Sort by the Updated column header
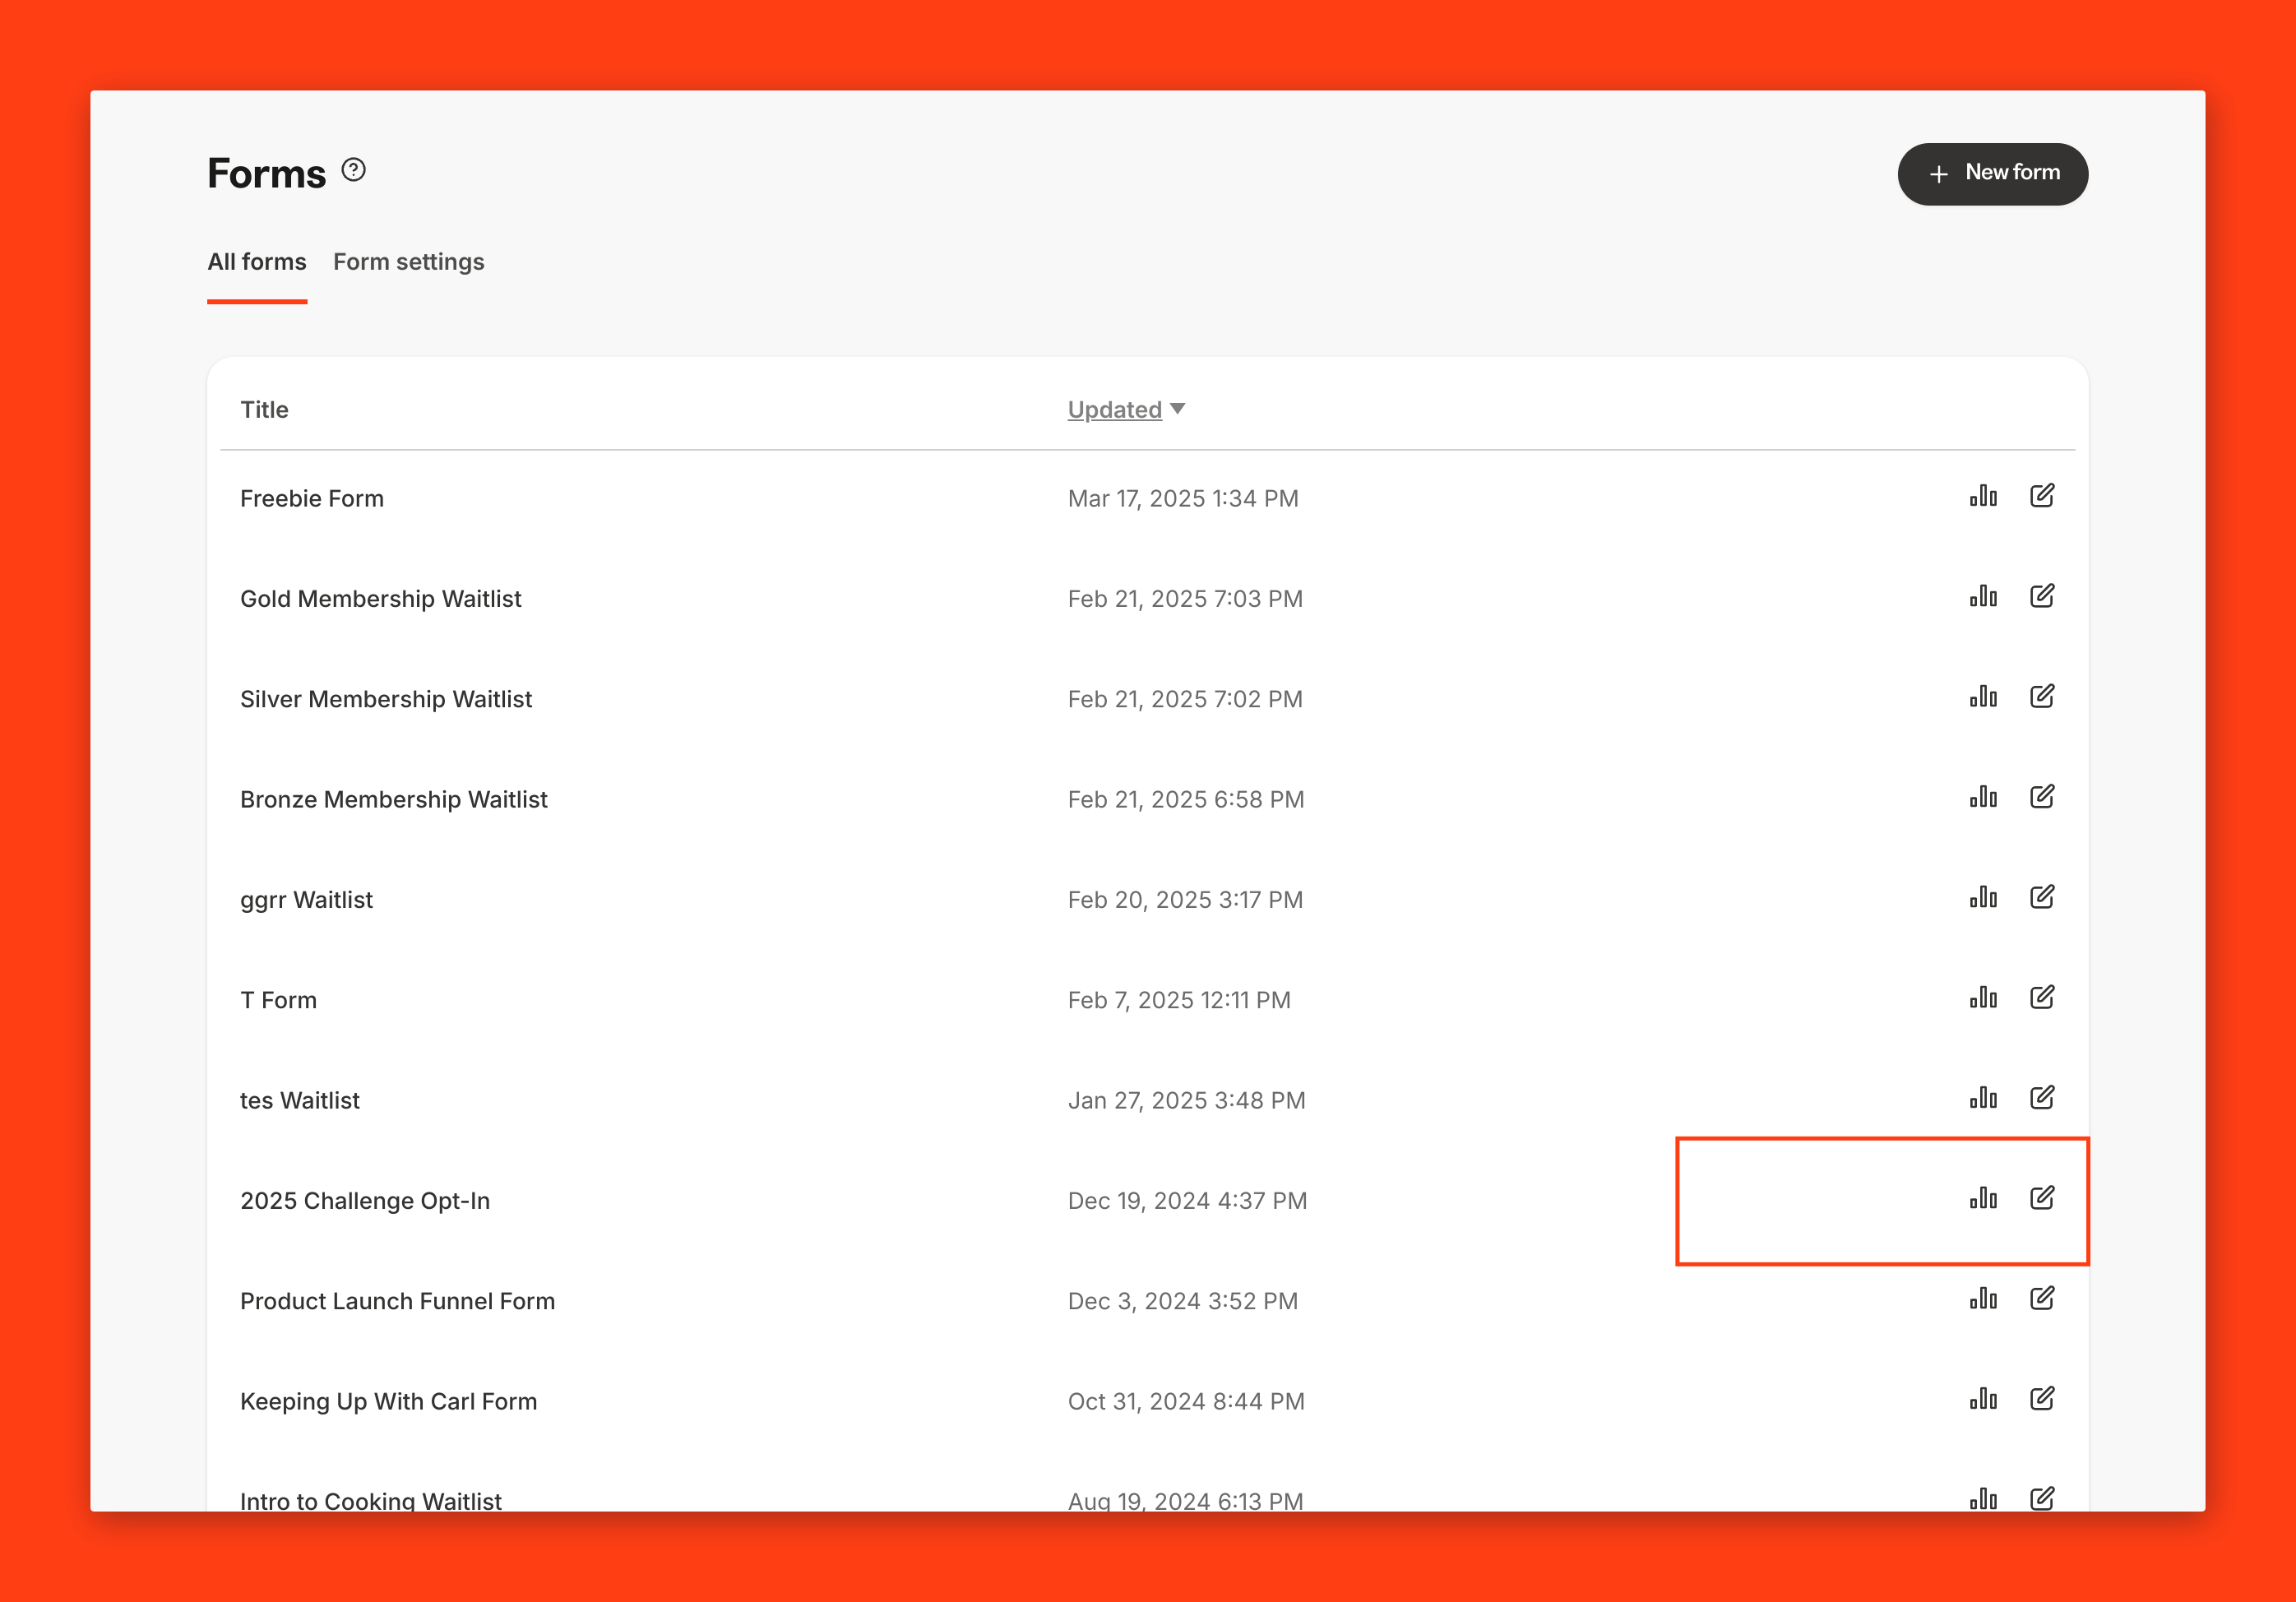Screen dimensions: 2296x1602 click(x=1114, y=410)
